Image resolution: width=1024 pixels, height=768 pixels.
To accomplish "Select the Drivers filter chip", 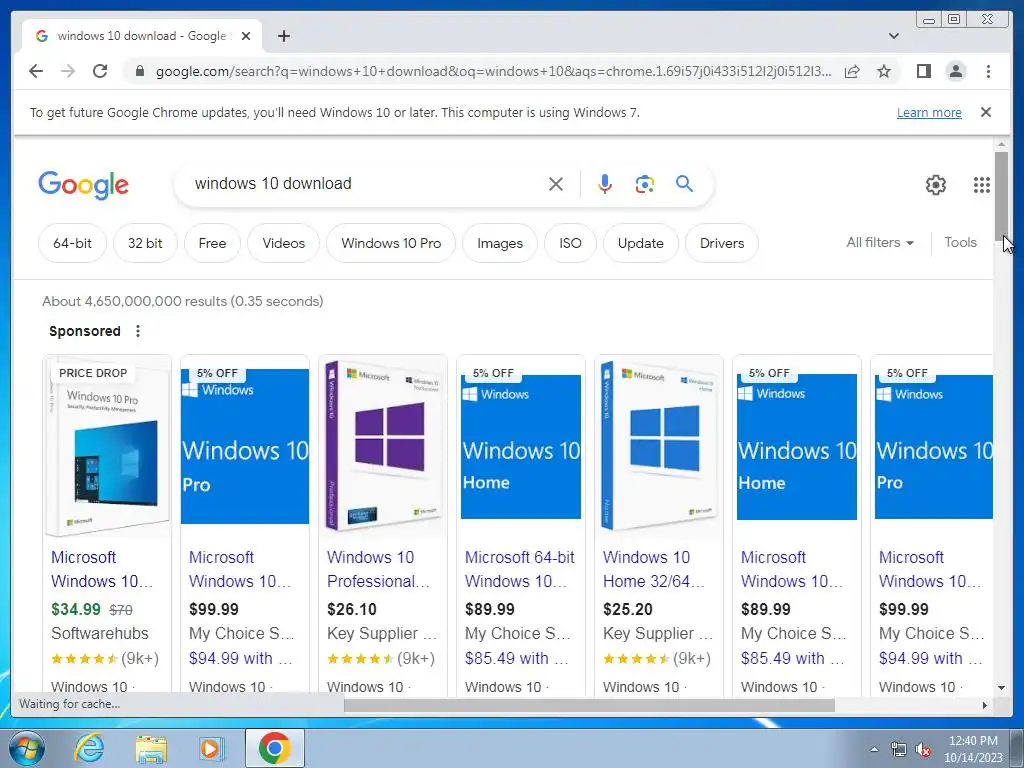I will [722, 243].
